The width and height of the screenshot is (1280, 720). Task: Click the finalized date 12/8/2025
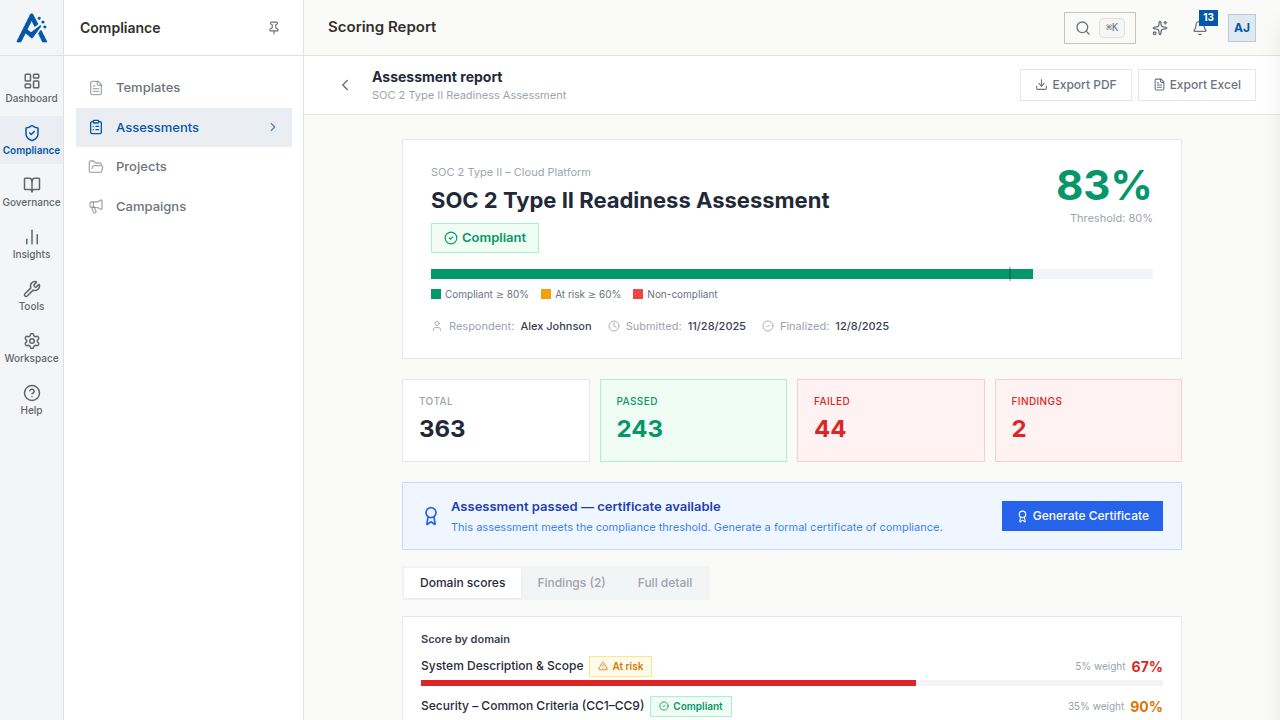tap(862, 326)
